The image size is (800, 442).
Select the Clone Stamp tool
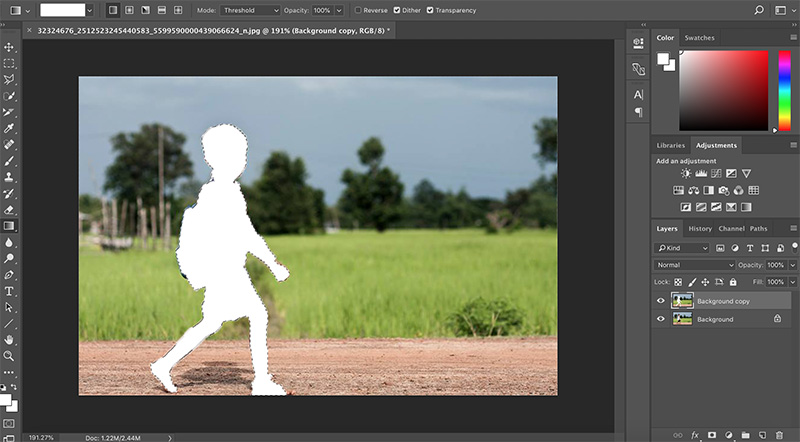click(x=9, y=177)
